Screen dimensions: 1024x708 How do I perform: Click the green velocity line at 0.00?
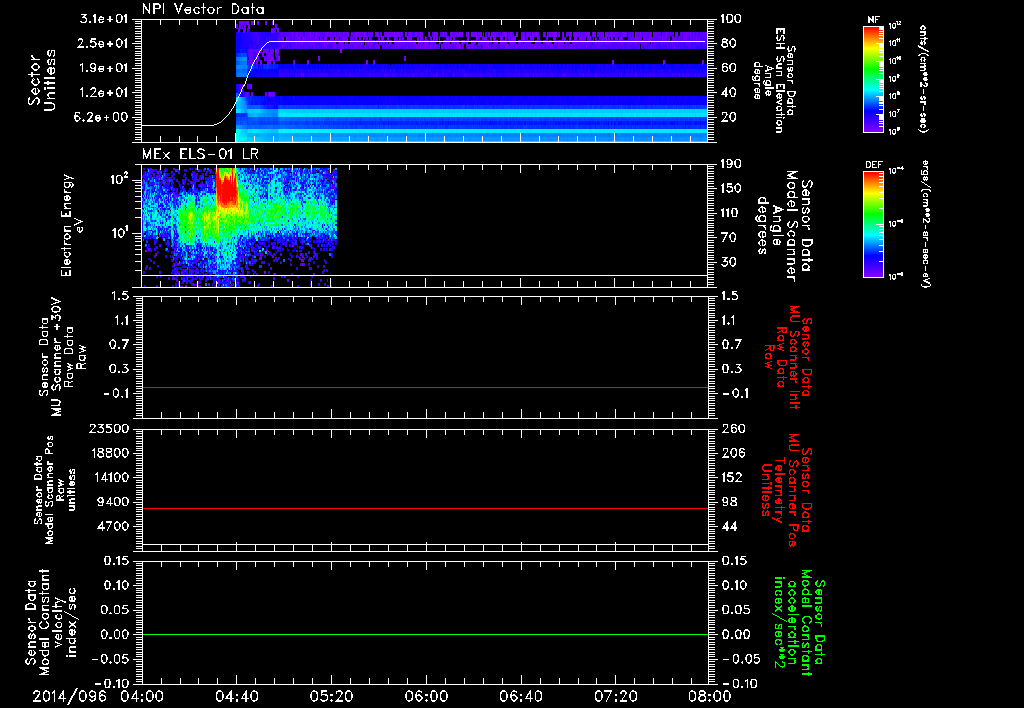pyautogui.click(x=424, y=634)
